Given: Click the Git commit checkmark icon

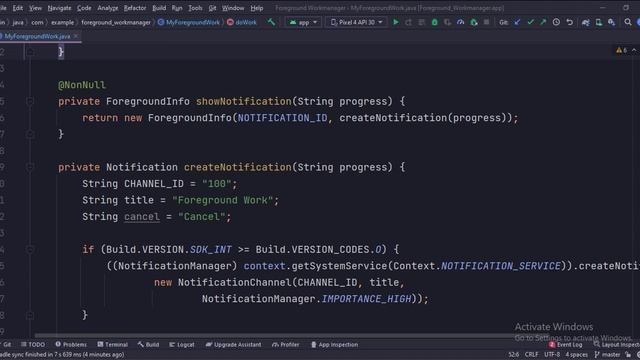Looking at the screenshot, I should pyautogui.click(x=530, y=22).
